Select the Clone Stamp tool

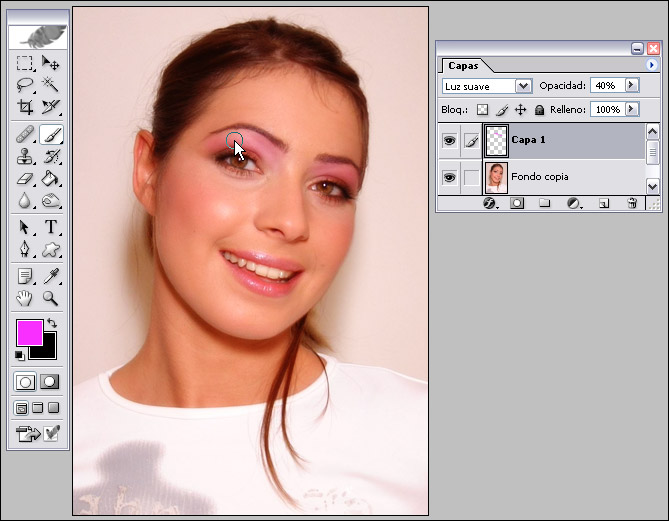[x=26, y=157]
